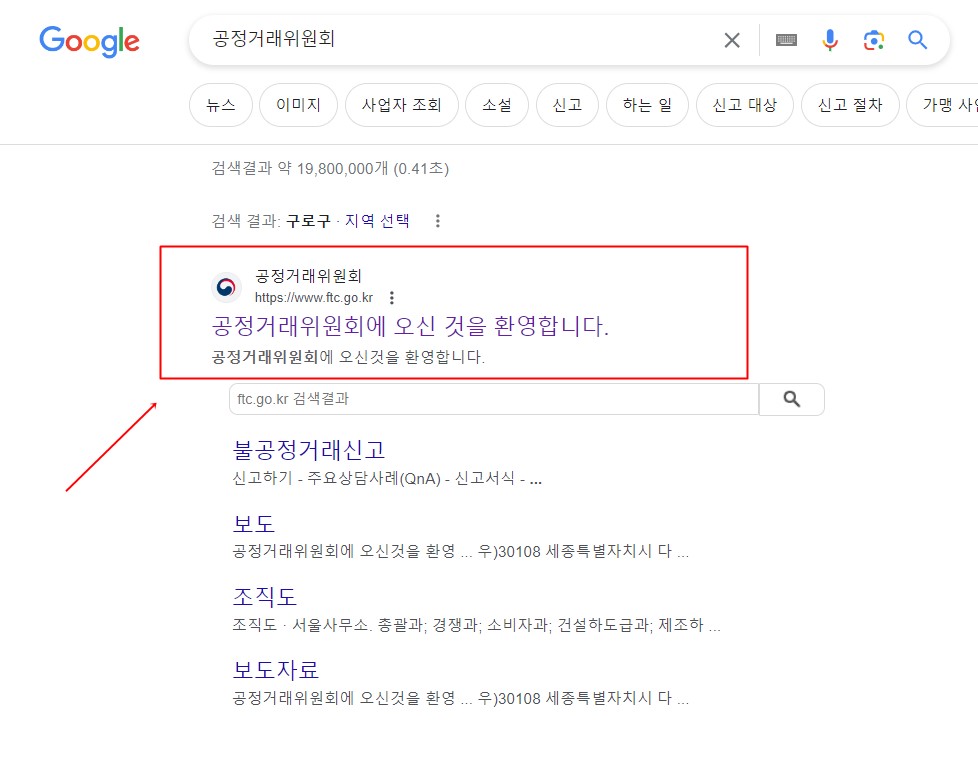Click the main Google search input field

click(462, 39)
